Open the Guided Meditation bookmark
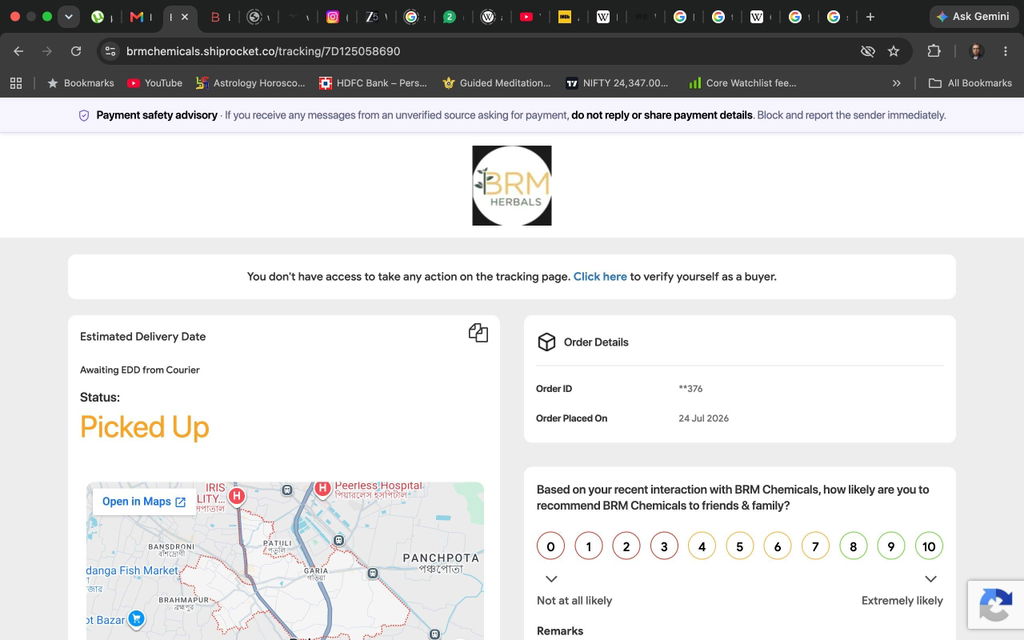 [x=496, y=83]
